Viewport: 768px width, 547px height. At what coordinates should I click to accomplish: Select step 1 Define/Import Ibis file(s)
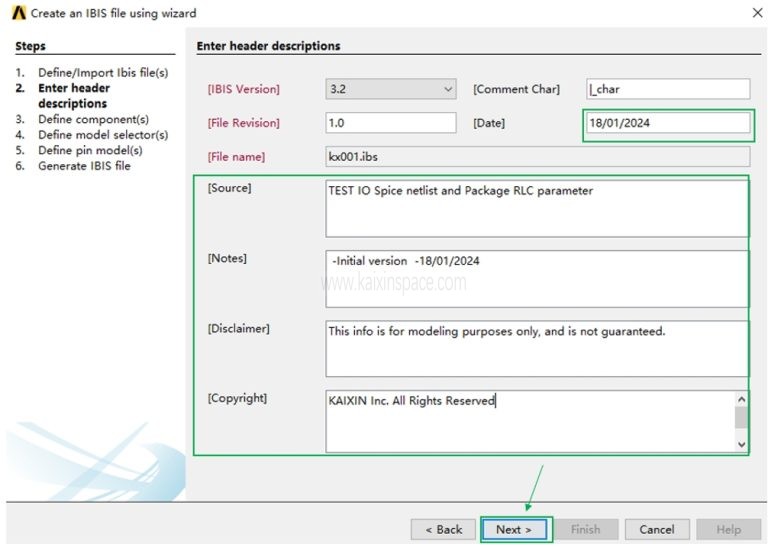[x=92, y=72]
